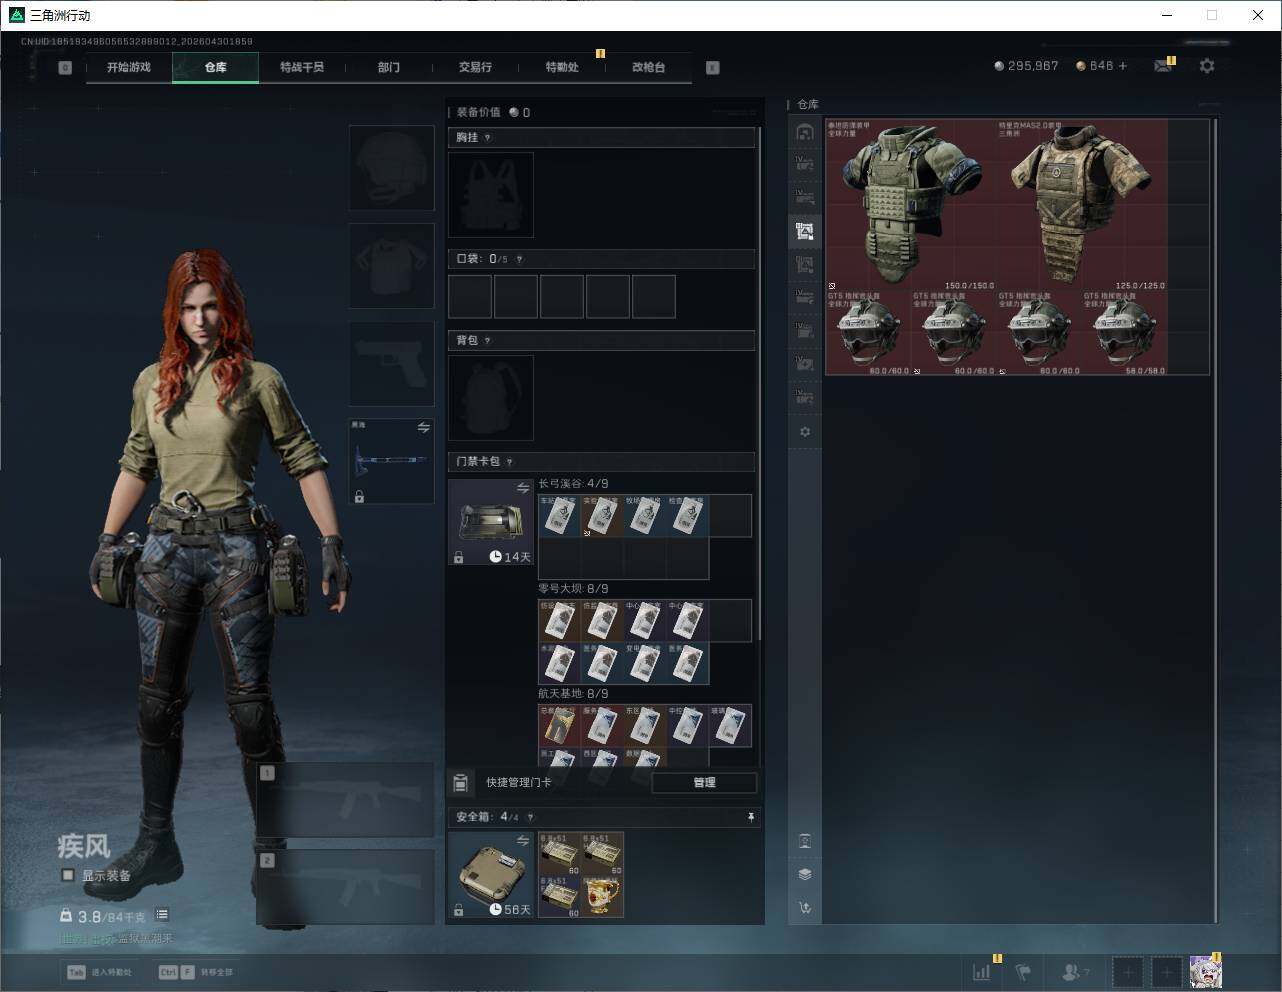Image resolution: width=1282 pixels, height=992 pixels.
Task: Click the 零号大坝: 8/9 label
Action: point(573,589)
